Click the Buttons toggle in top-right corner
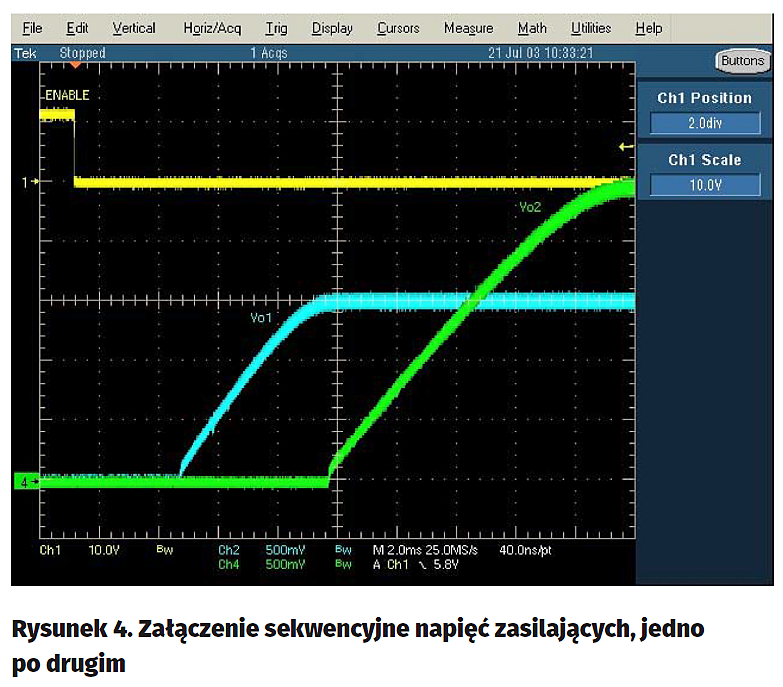The width and height of the screenshot is (783, 687). [x=742, y=61]
